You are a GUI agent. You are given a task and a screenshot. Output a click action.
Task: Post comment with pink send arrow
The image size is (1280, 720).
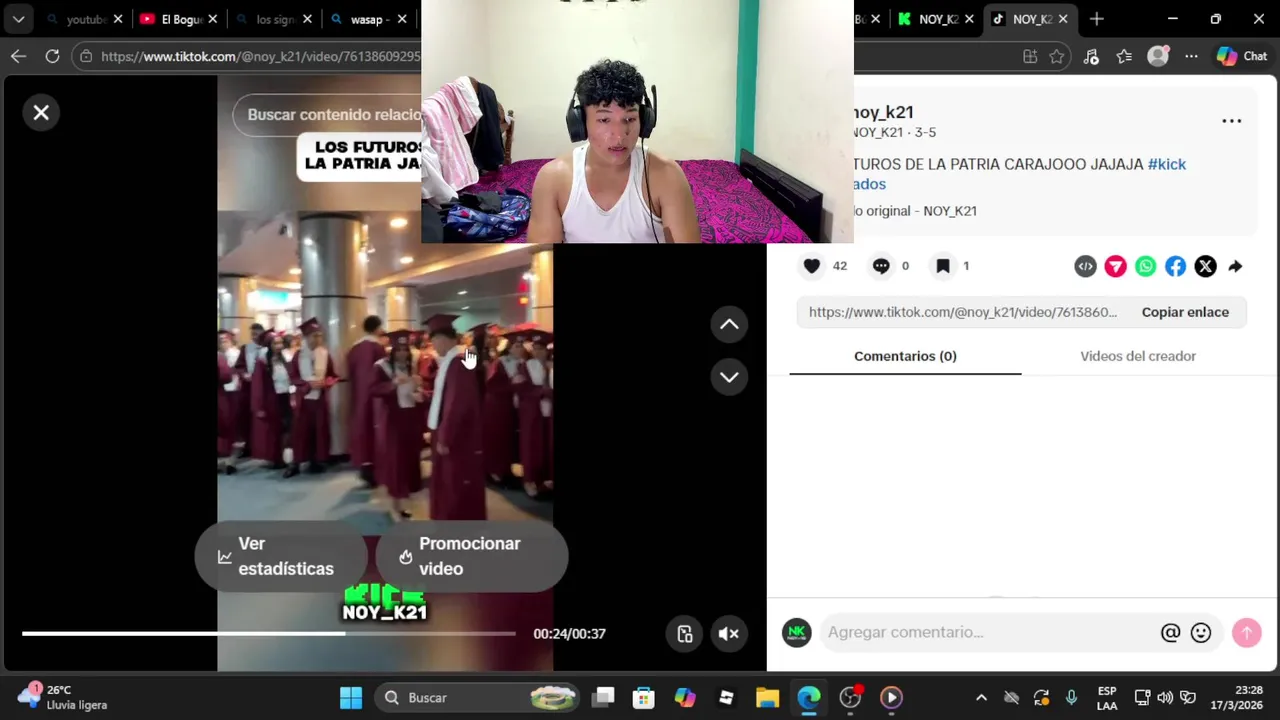pos(1246,632)
